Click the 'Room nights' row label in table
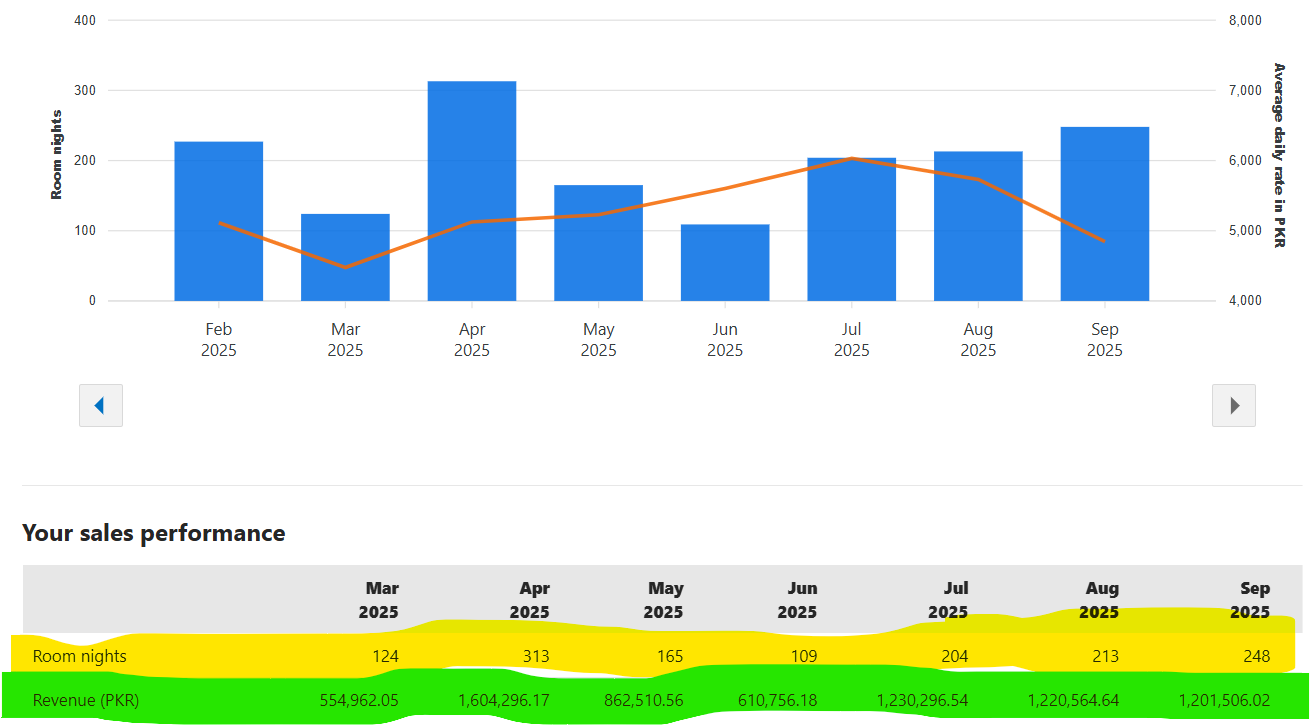The height and width of the screenshot is (725, 1310). pos(80,657)
